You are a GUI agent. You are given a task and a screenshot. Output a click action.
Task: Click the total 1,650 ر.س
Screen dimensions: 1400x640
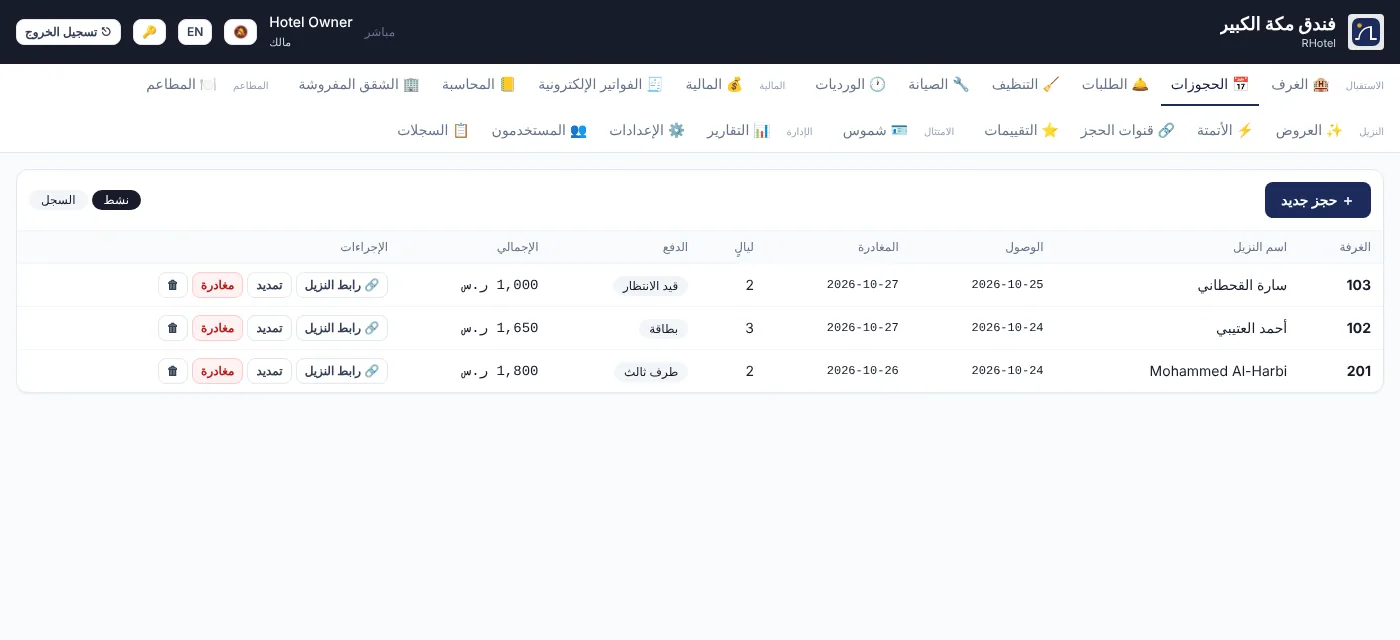tap(499, 328)
